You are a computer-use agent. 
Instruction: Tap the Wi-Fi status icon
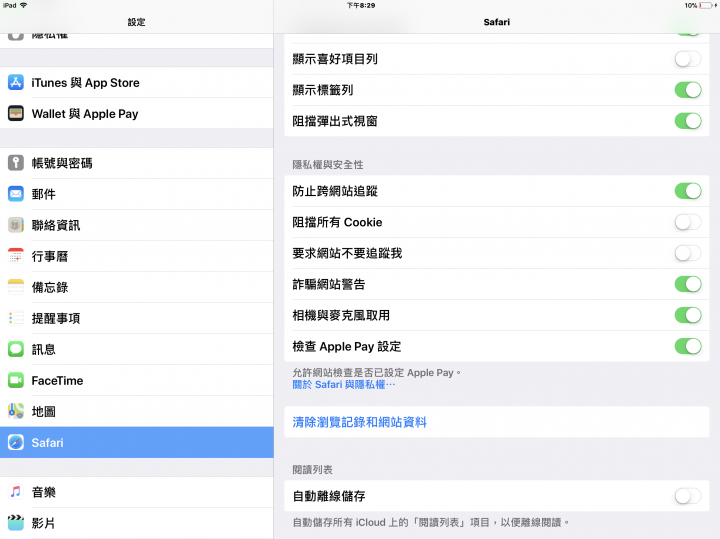(x=23, y=5)
